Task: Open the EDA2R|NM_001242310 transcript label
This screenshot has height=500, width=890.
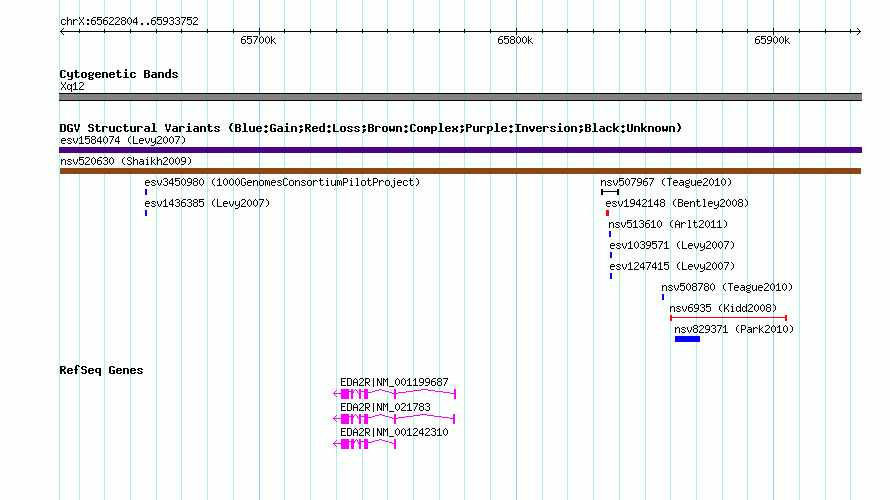Action: click(x=394, y=432)
